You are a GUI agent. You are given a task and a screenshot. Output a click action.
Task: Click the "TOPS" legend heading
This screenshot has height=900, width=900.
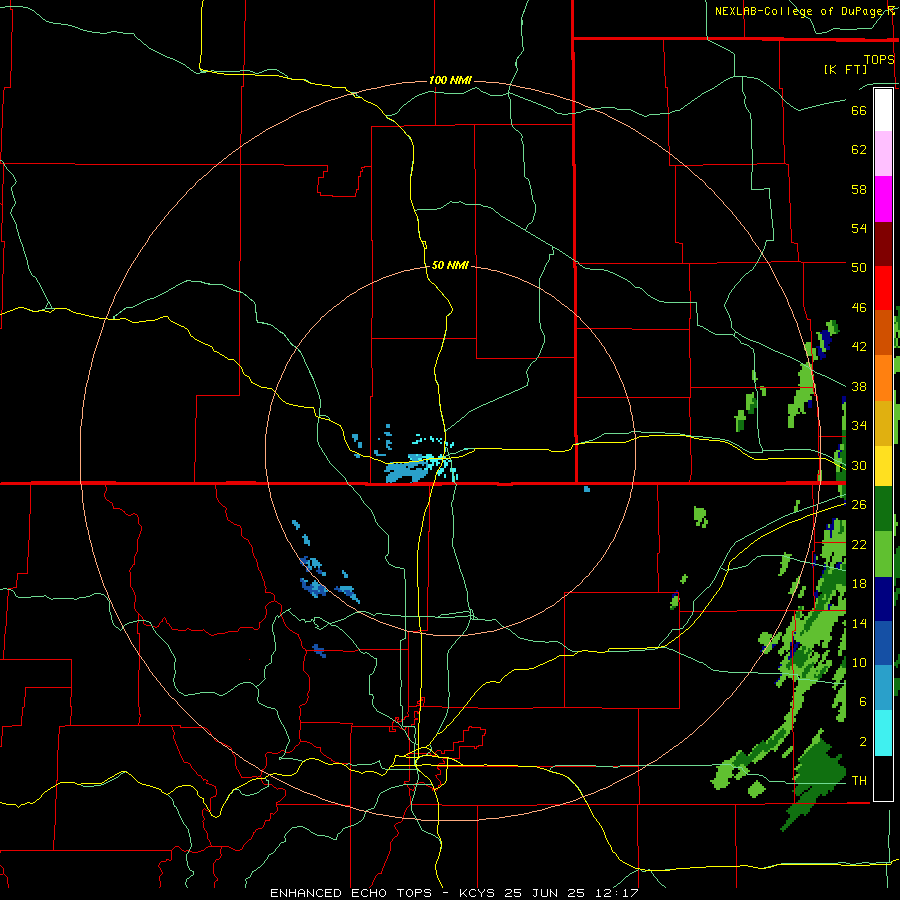(x=879, y=59)
